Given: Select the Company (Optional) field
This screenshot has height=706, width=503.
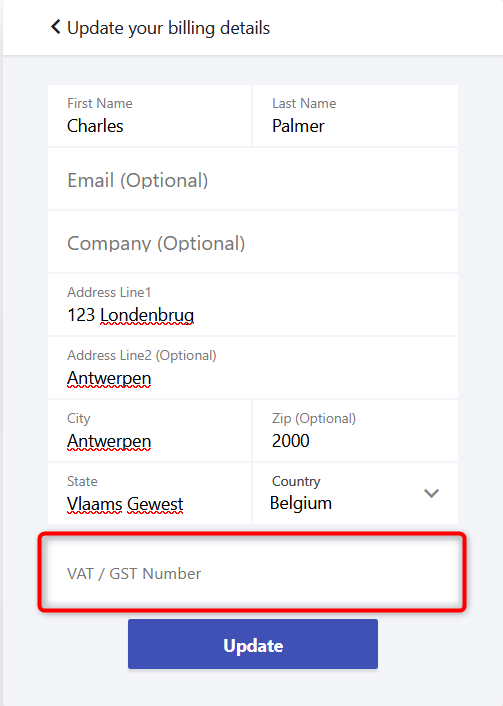Looking at the screenshot, I should click(x=253, y=243).
